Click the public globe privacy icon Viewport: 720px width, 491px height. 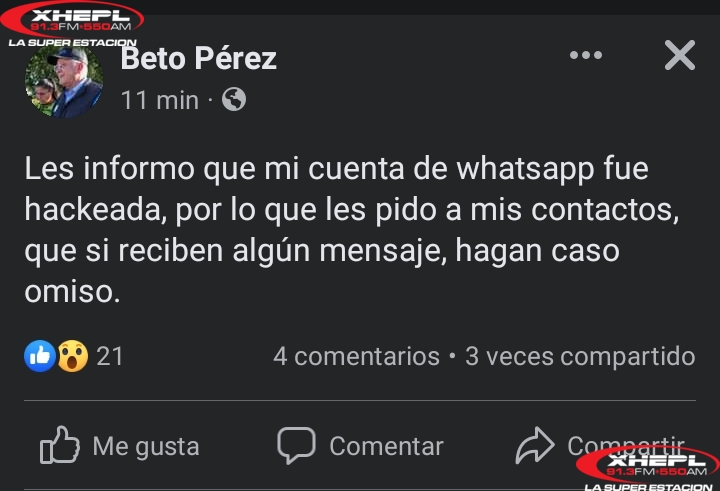[x=234, y=100]
